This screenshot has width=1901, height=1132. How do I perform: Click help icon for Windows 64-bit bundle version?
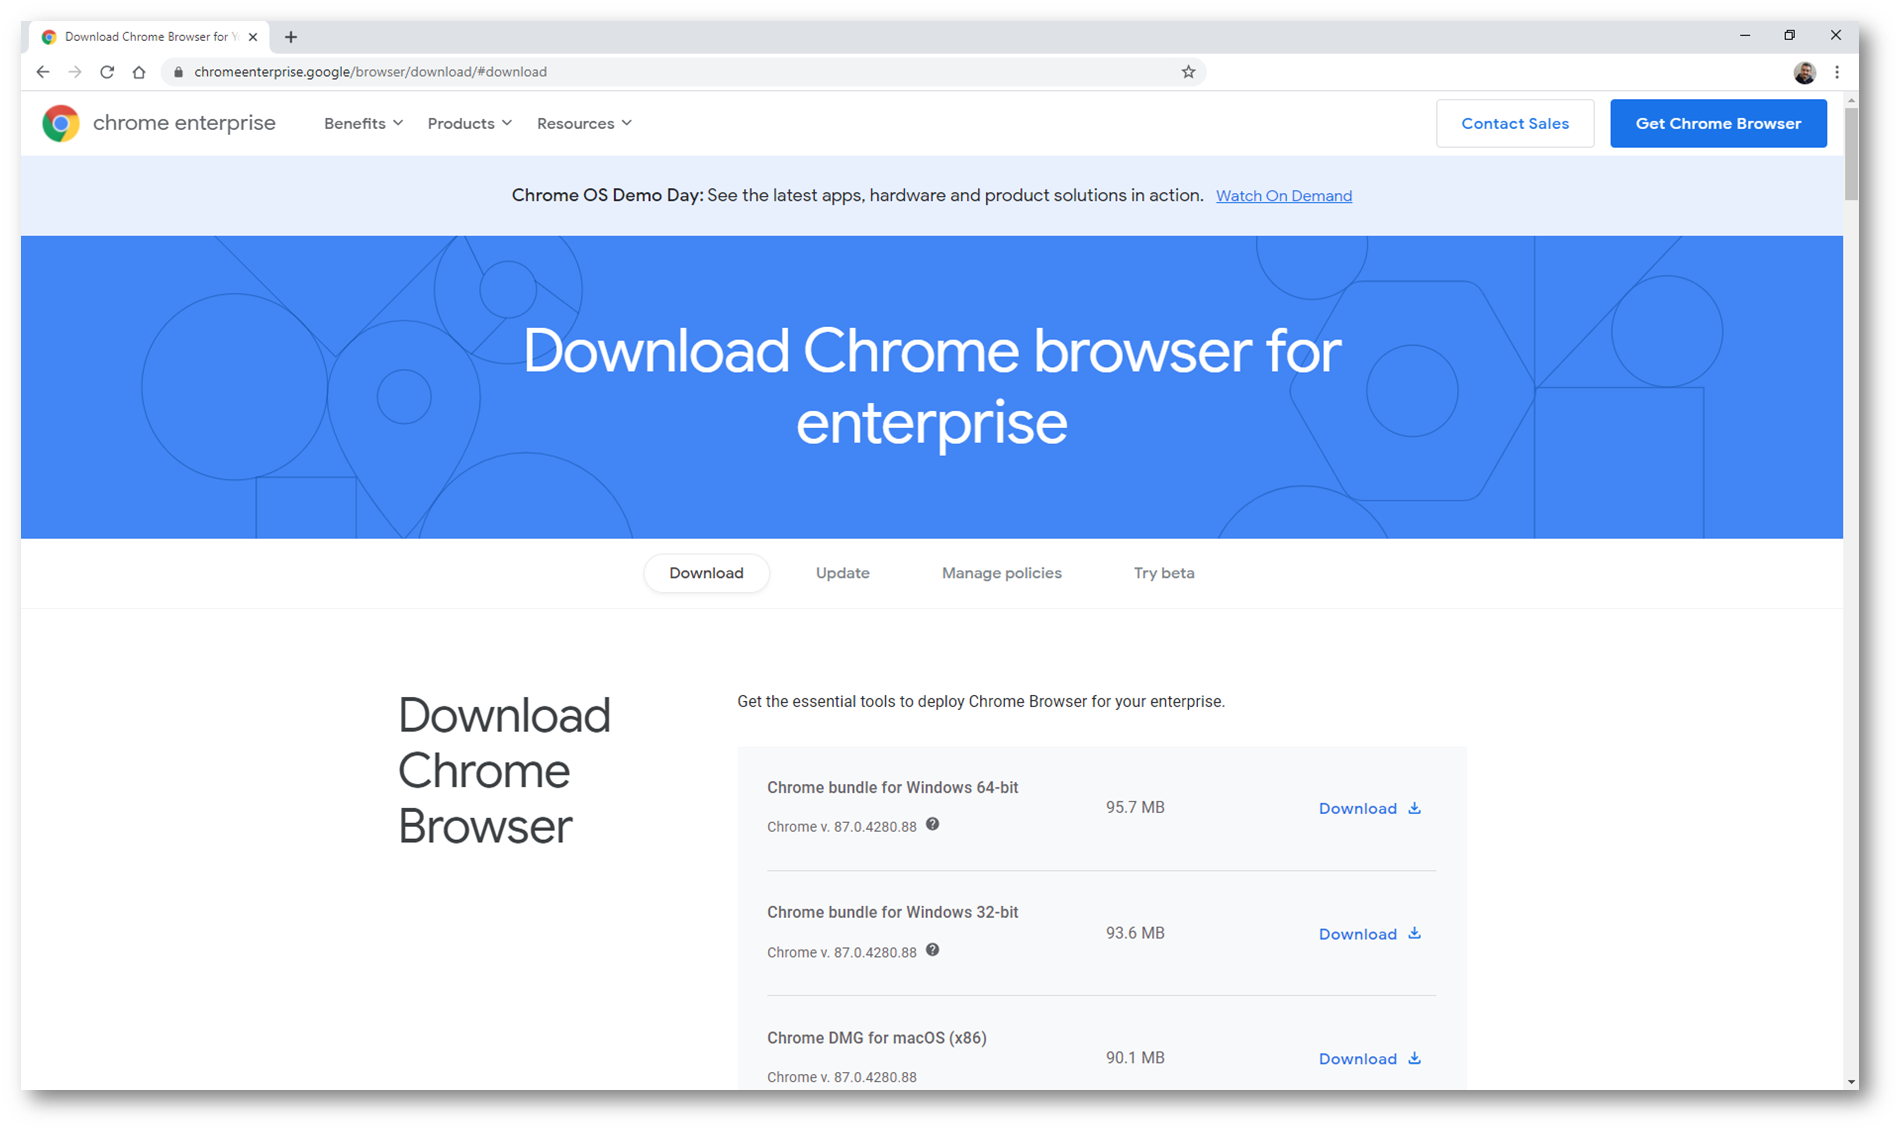932,825
